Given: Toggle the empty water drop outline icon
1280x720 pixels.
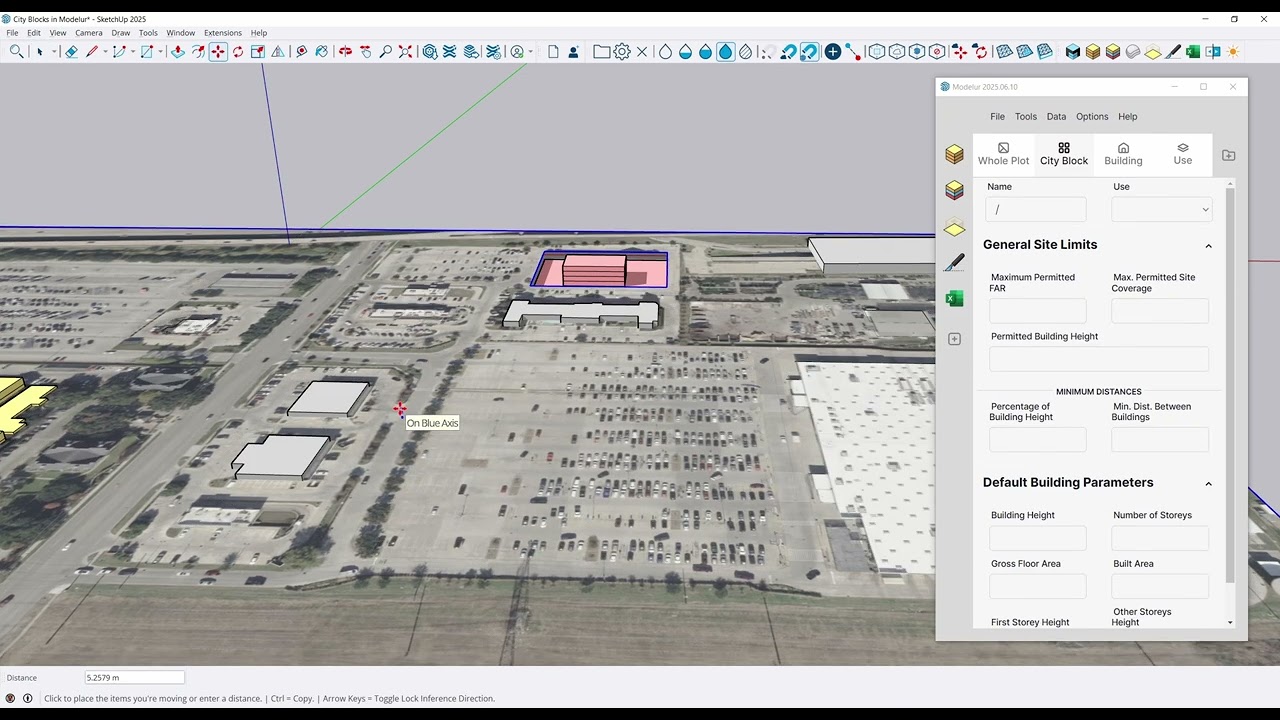Looking at the screenshot, I should pos(665,52).
